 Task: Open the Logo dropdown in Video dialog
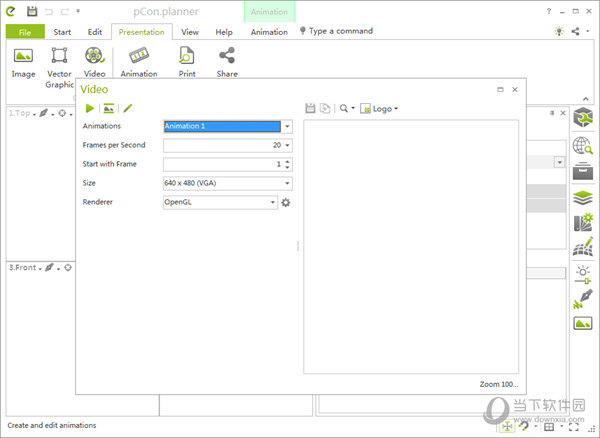tap(379, 109)
